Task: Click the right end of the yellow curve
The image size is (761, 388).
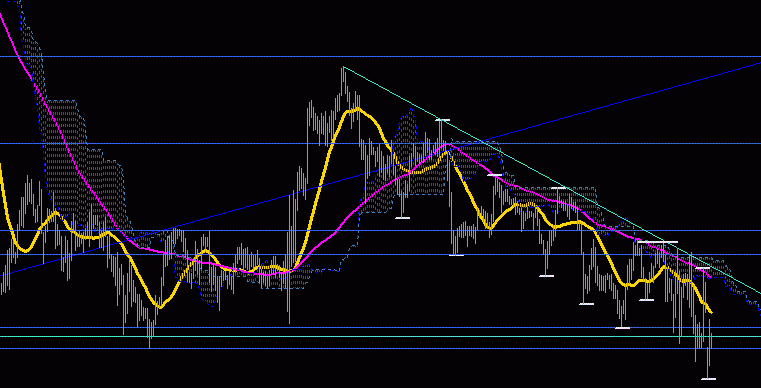Action: tap(711, 312)
